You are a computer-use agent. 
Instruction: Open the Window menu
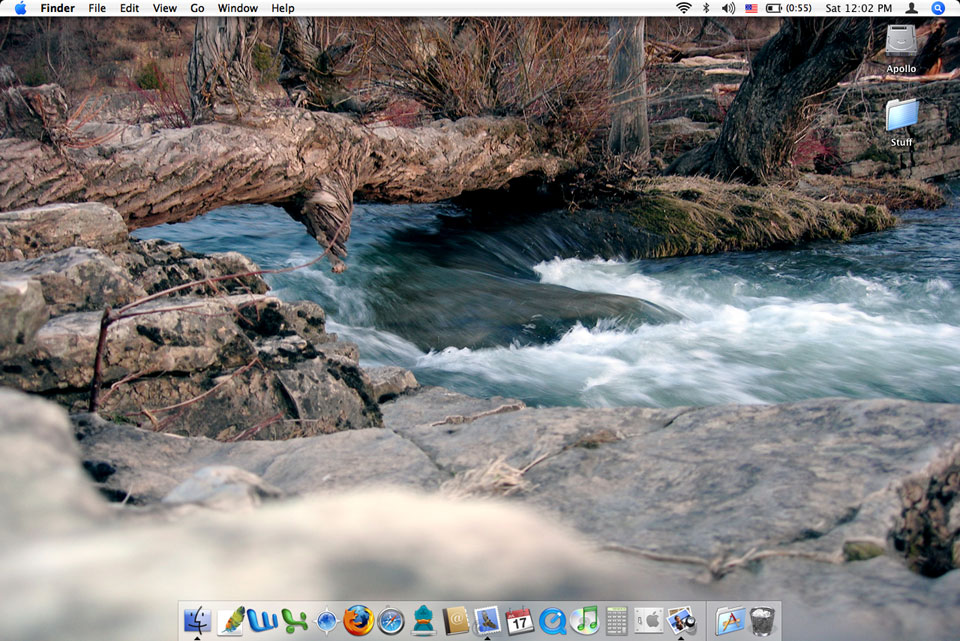point(238,8)
